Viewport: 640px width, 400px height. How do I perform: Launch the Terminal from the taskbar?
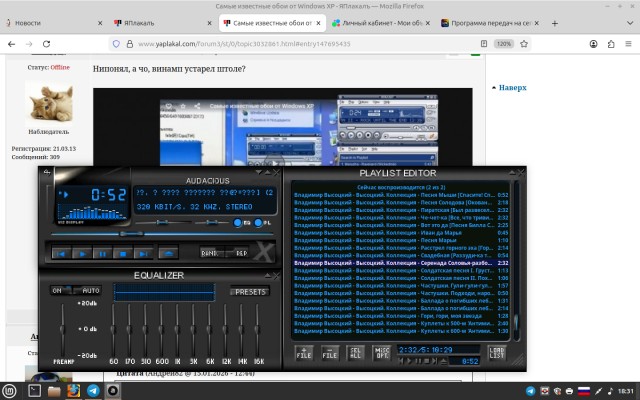pos(34,391)
